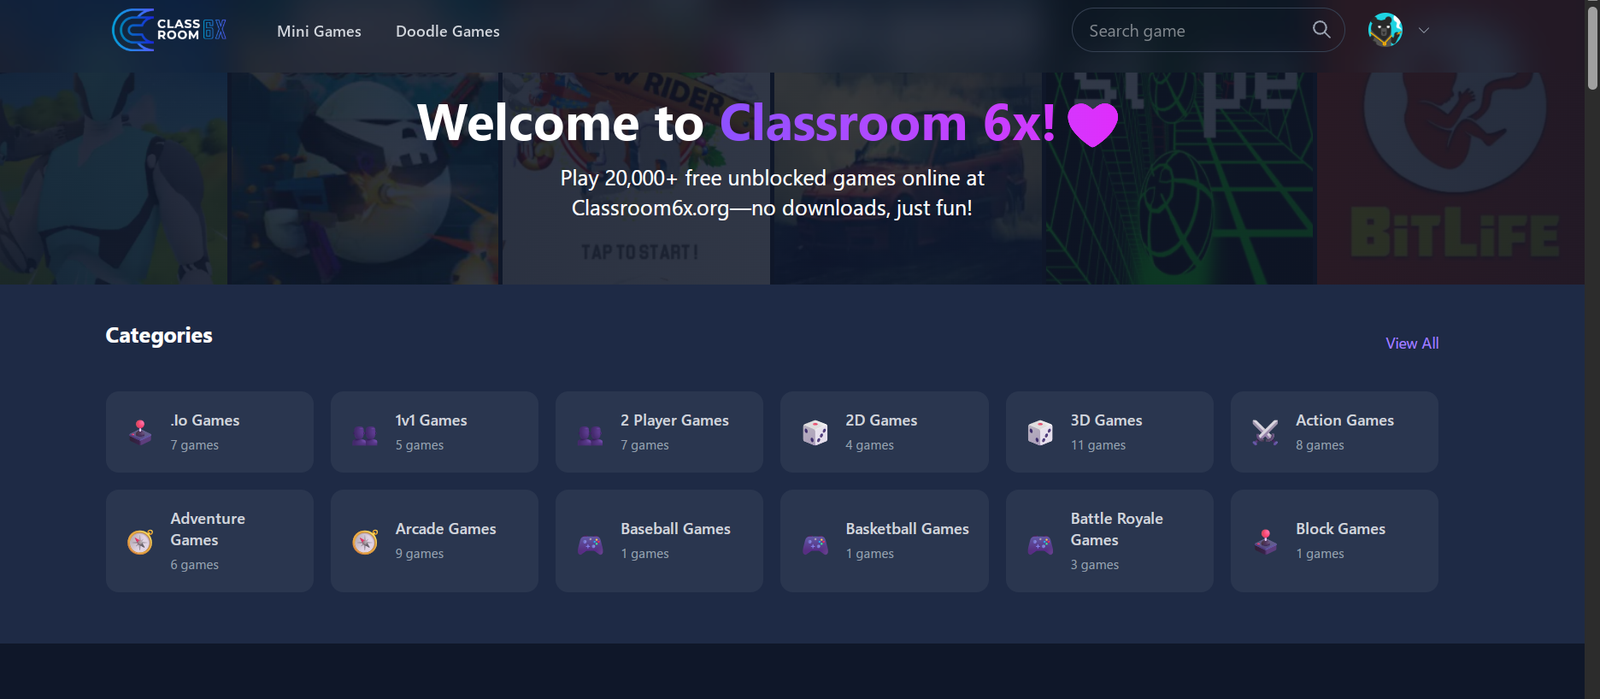The width and height of the screenshot is (1600, 699).
Task: Open the Battle Royale Games title
Action: point(1117,529)
